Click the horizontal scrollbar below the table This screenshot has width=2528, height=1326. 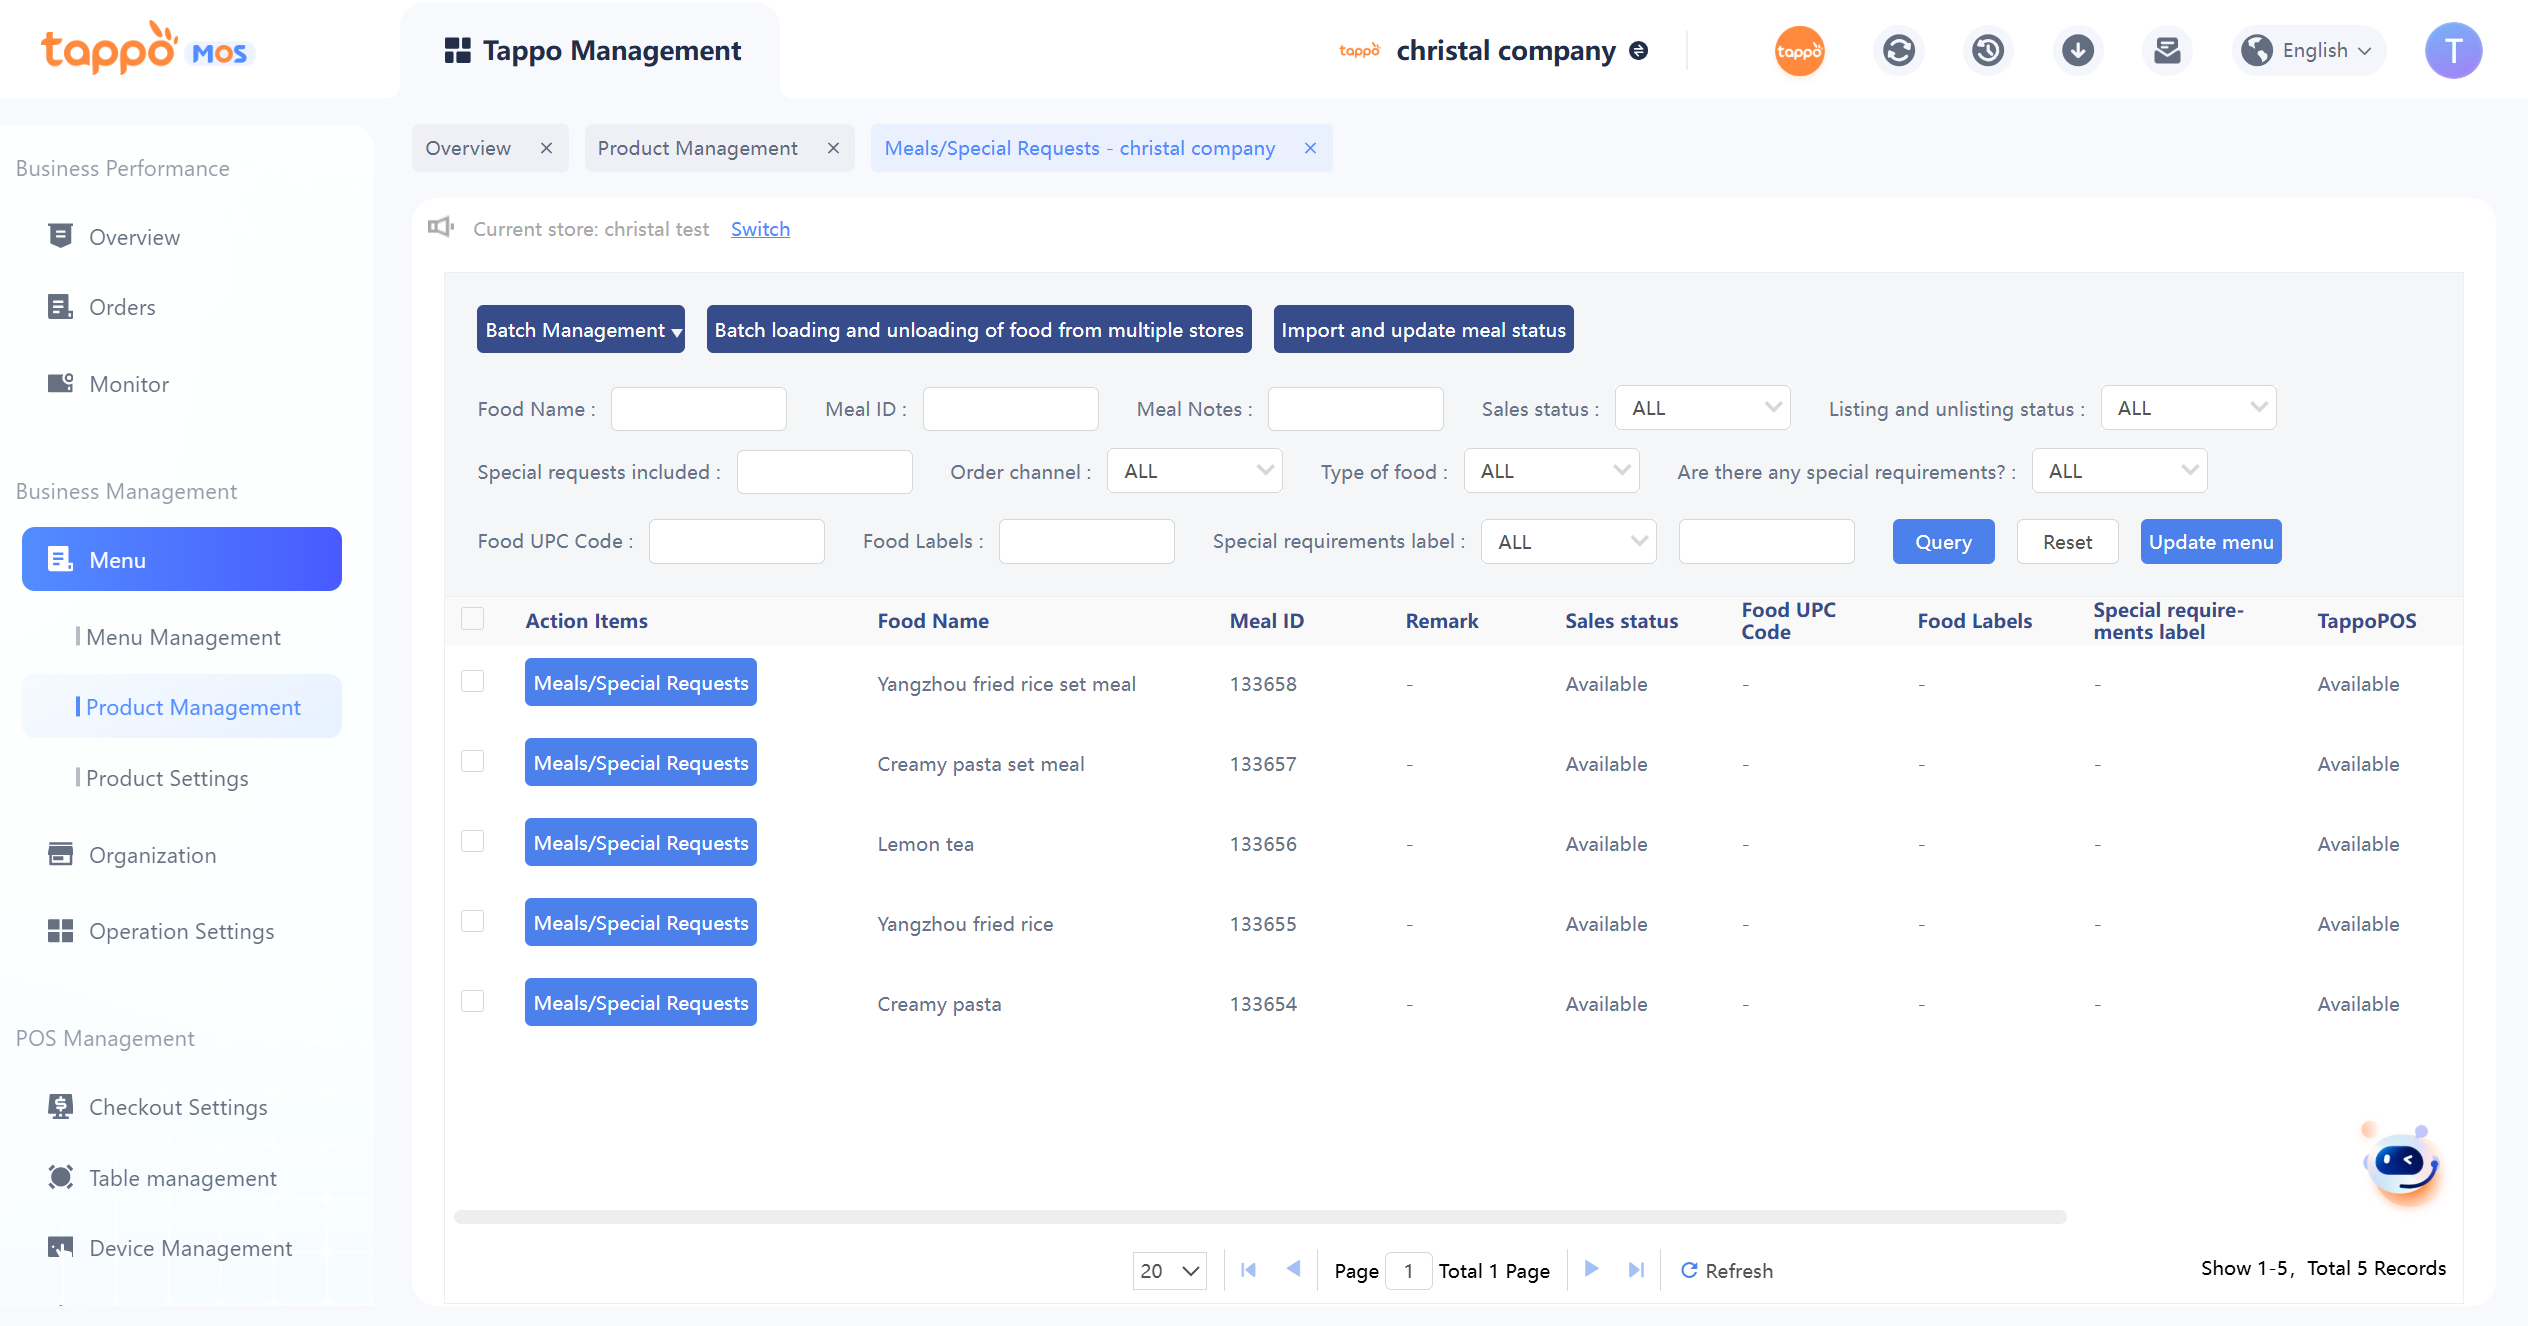1260,1217
